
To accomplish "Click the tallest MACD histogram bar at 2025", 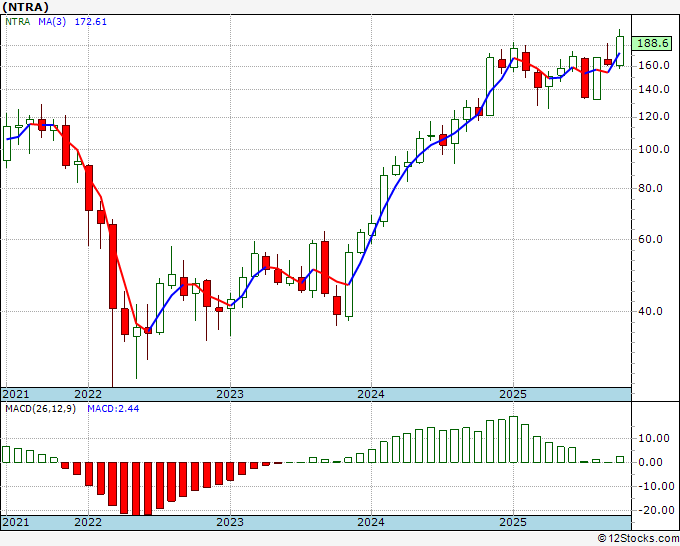I will pos(513,439).
